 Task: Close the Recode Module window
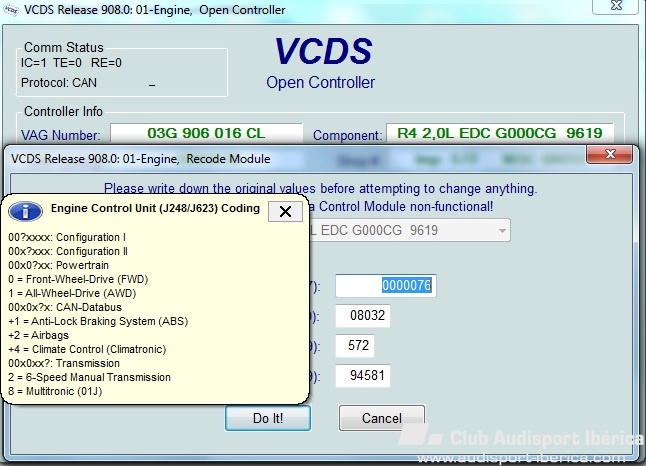[609, 155]
